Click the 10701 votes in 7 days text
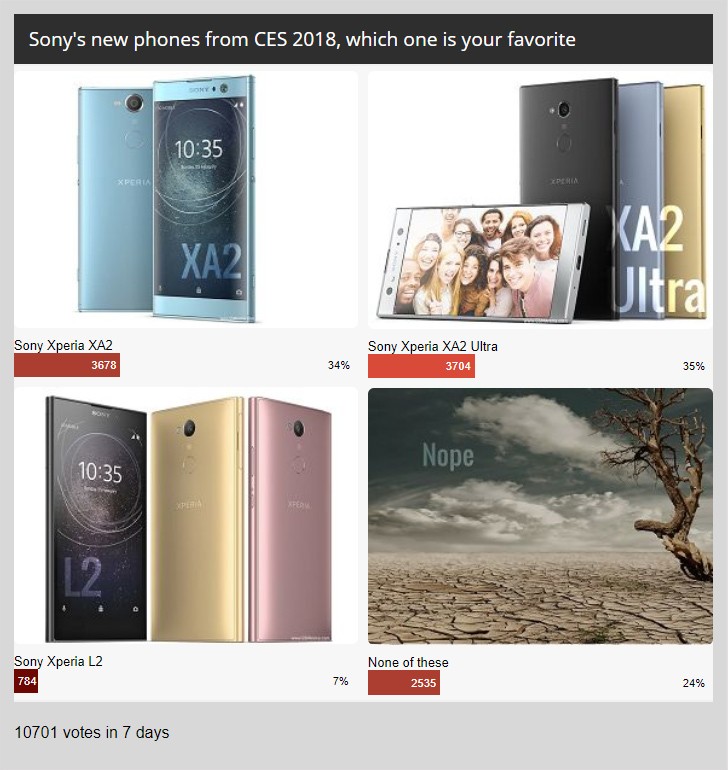This screenshot has width=728, height=770. 92,732
